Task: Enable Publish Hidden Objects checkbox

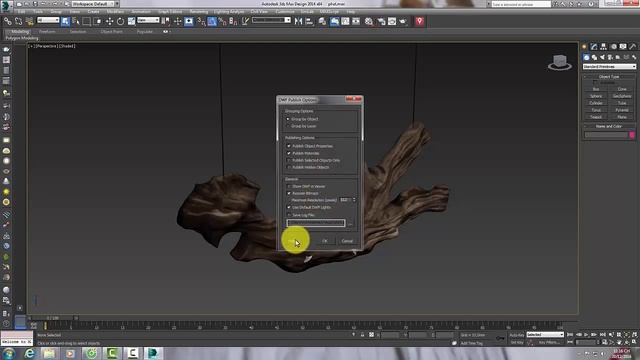Action: (289, 167)
